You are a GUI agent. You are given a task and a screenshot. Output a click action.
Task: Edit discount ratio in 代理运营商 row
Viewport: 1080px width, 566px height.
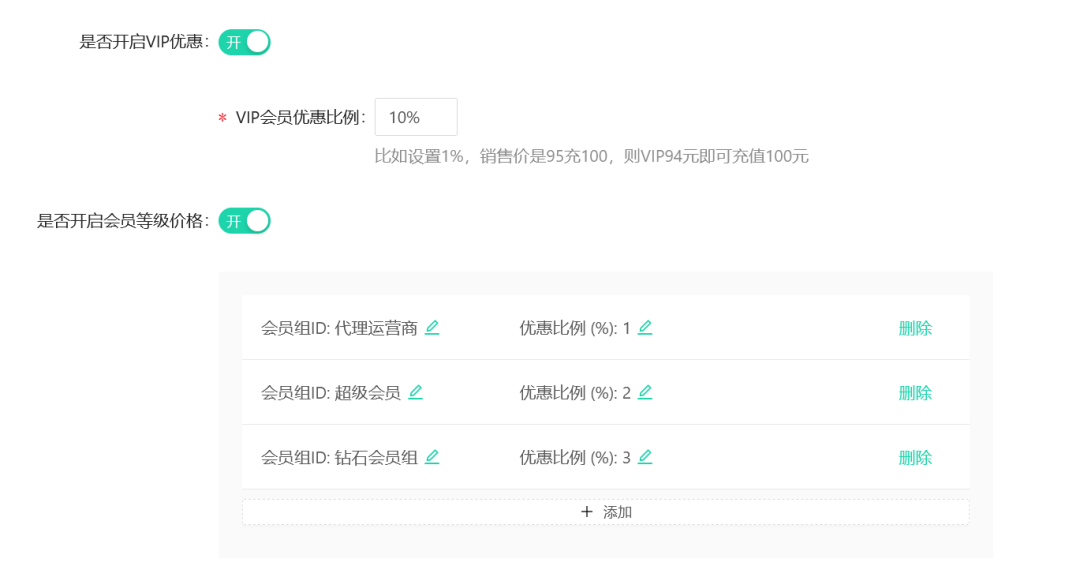645,328
